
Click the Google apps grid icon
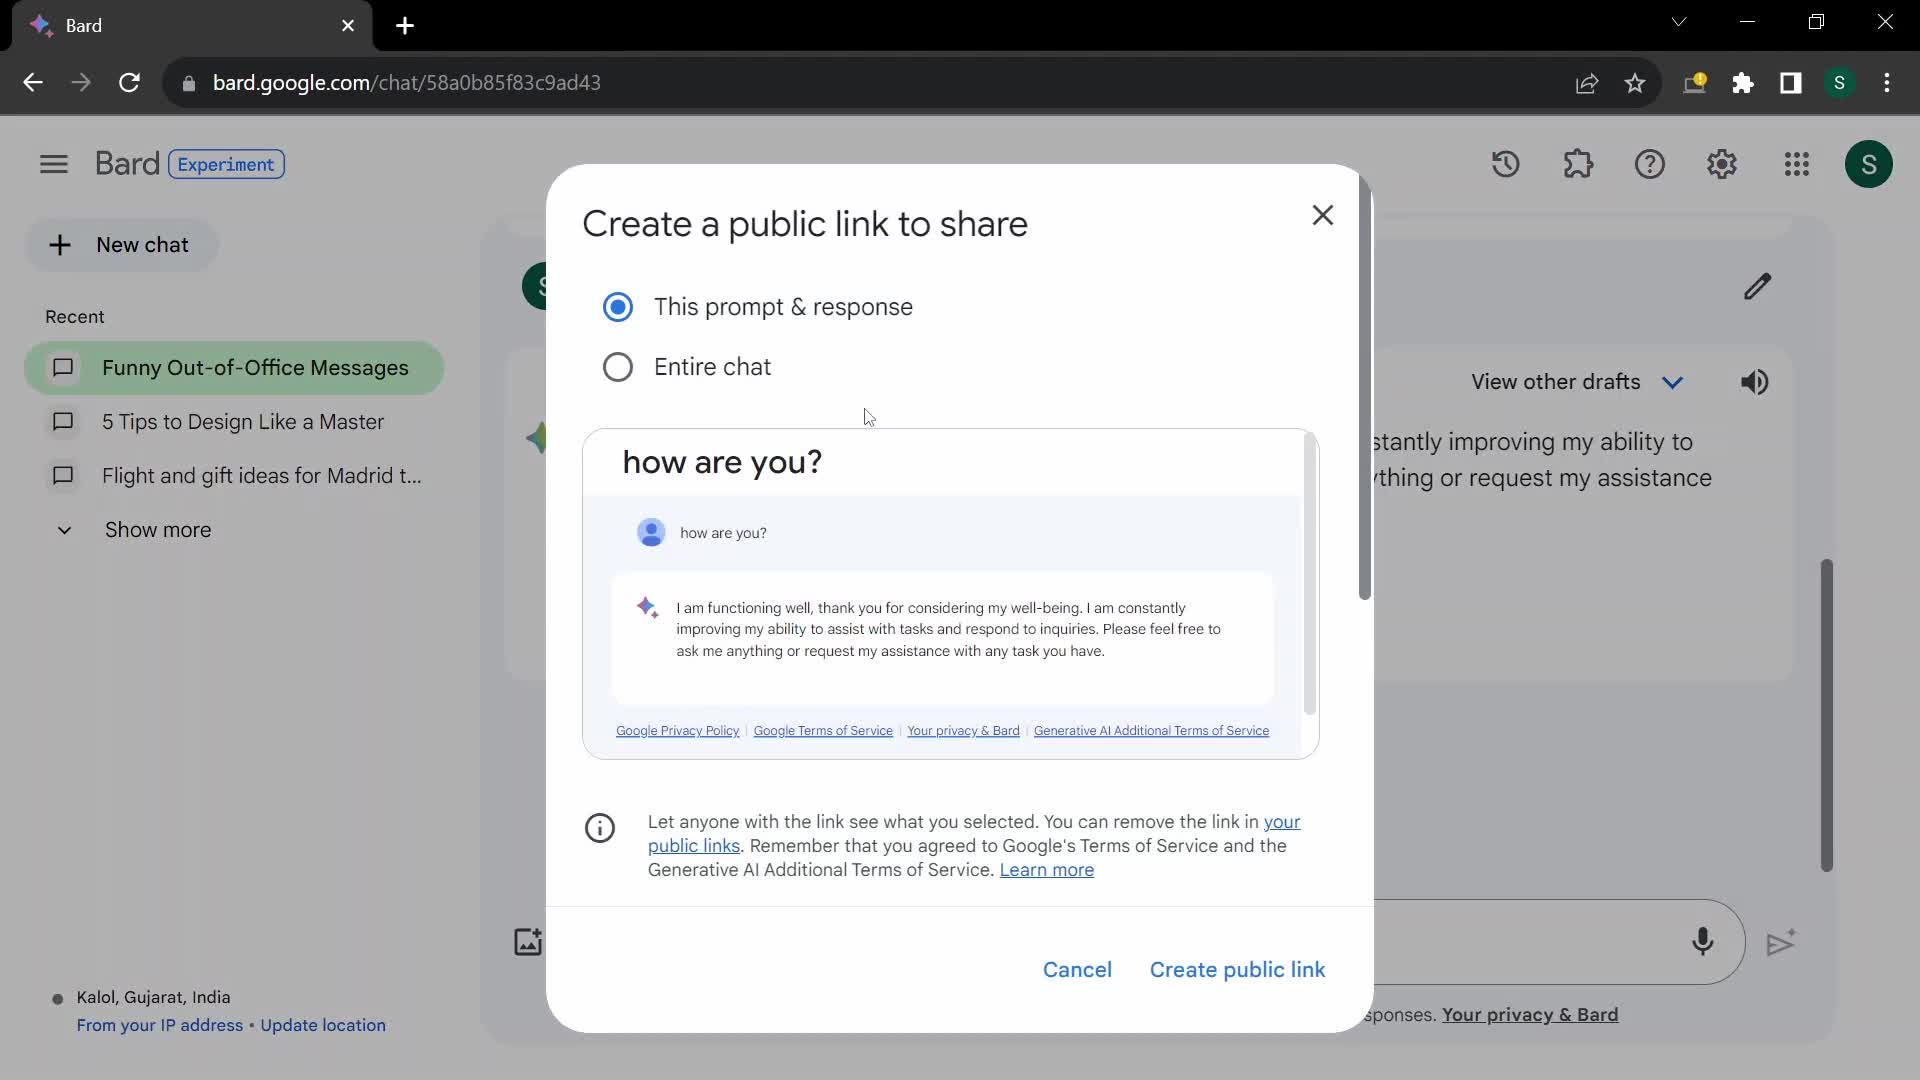coord(1796,164)
